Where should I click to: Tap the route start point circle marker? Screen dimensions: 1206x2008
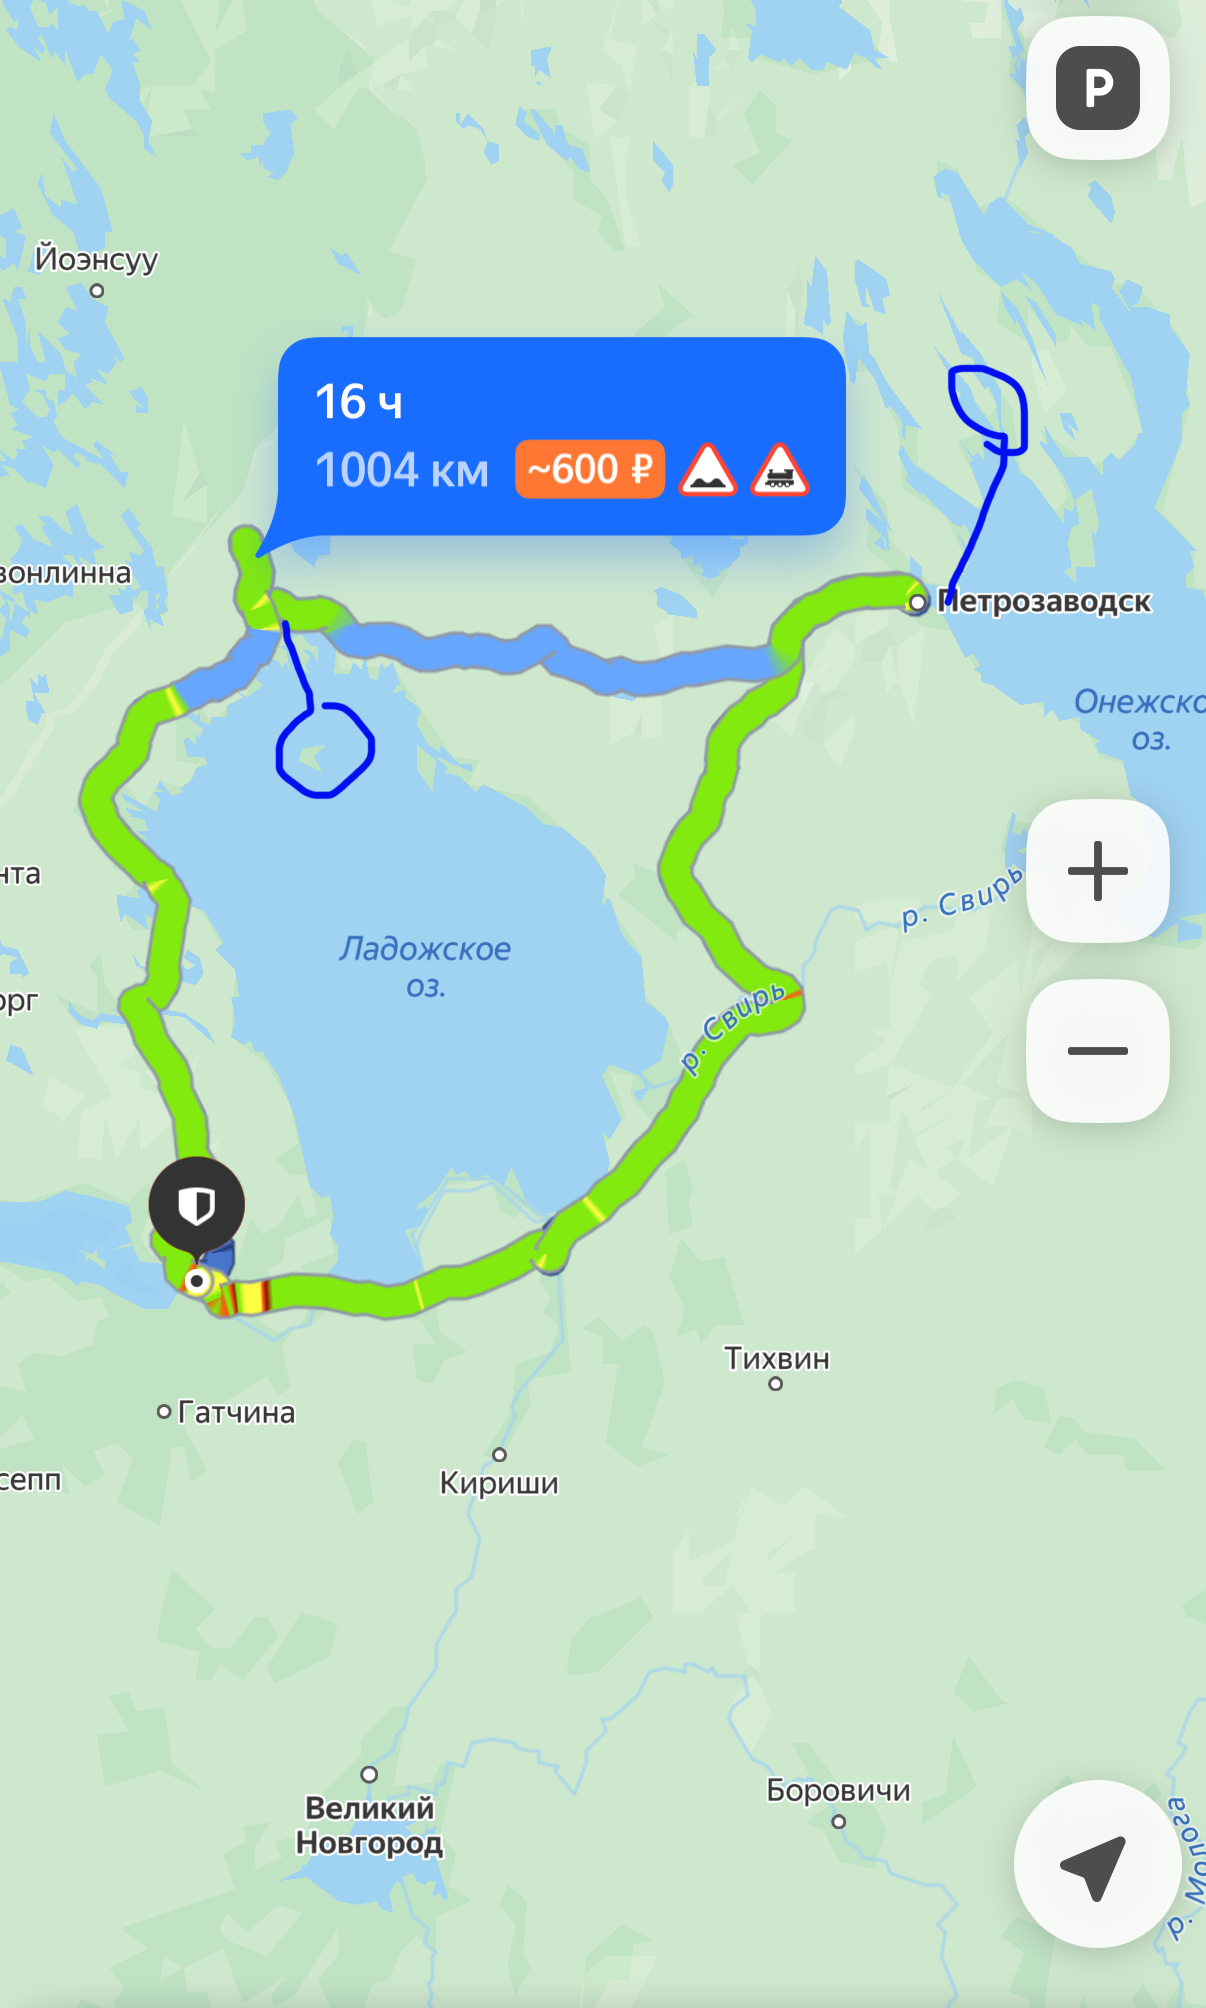[x=197, y=1281]
